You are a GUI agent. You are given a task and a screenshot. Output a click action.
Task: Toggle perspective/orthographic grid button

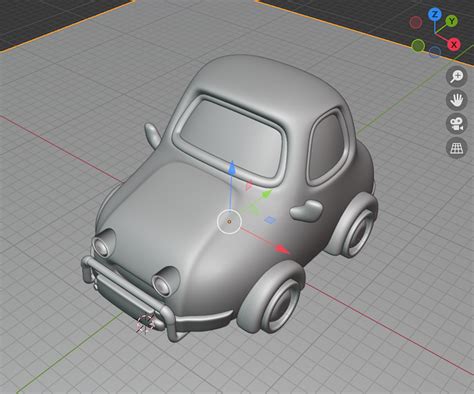point(456,147)
